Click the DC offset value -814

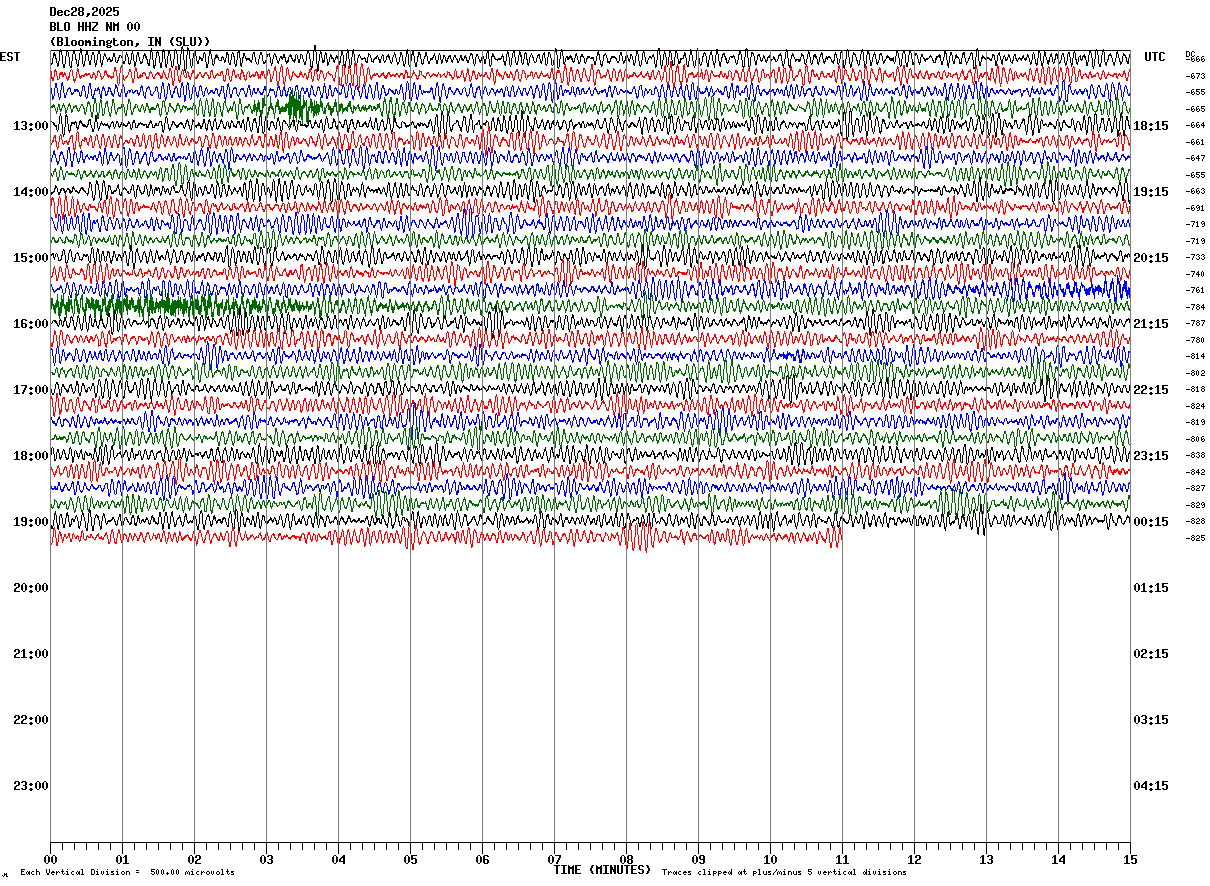click(x=1195, y=356)
